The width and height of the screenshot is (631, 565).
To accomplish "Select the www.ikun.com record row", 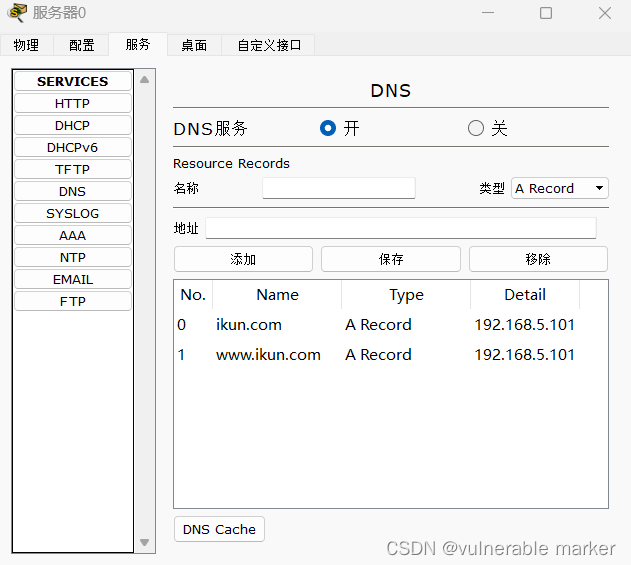I will point(391,355).
